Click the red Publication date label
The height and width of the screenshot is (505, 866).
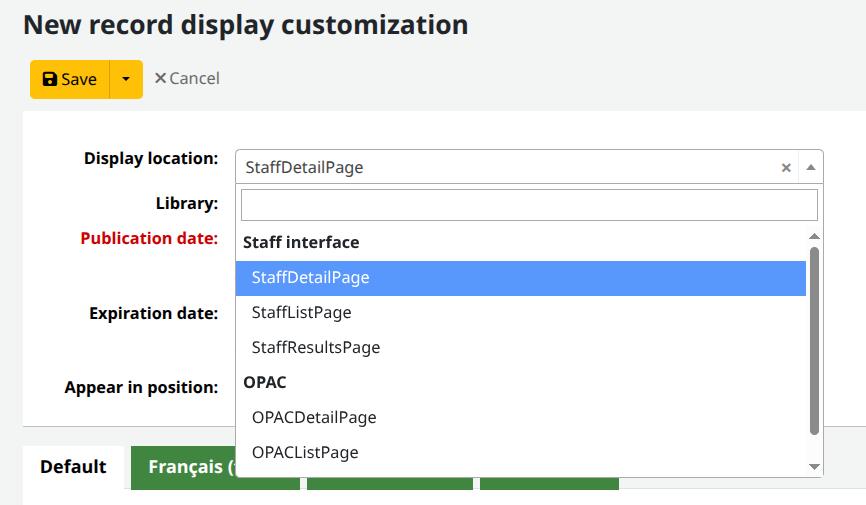pyautogui.click(x=149, y=238)
